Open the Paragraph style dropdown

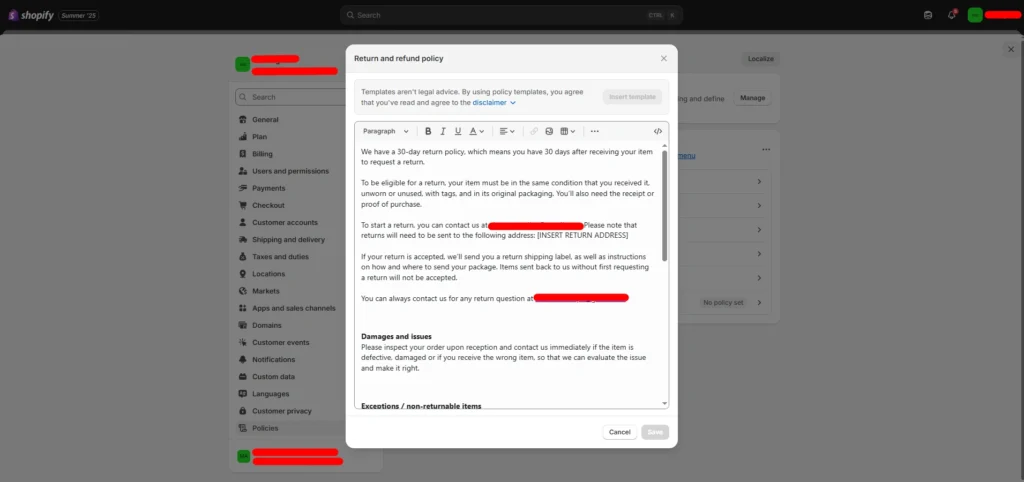(386, 131)
